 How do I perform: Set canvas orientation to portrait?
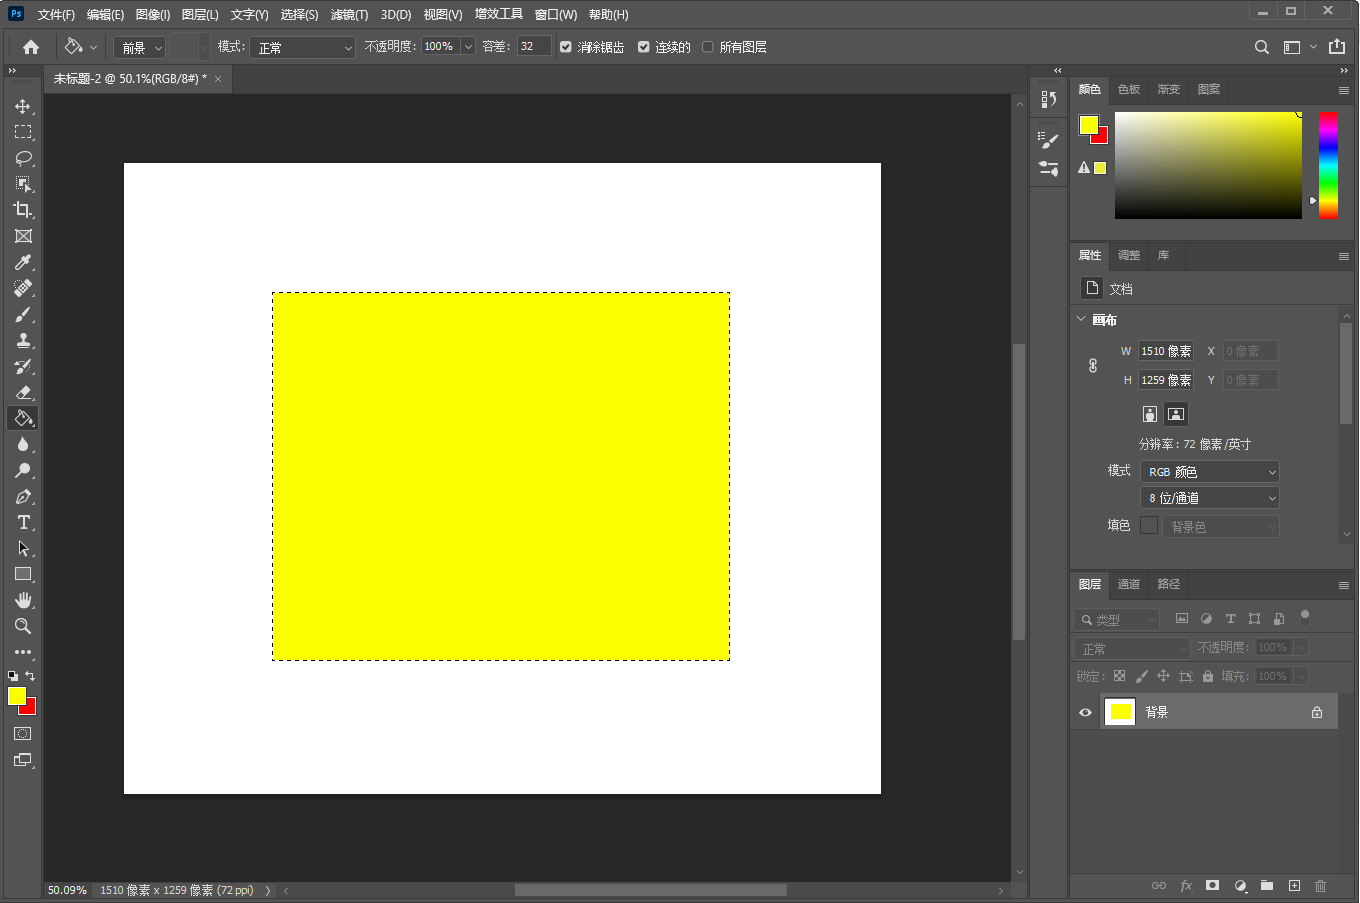1150,414
